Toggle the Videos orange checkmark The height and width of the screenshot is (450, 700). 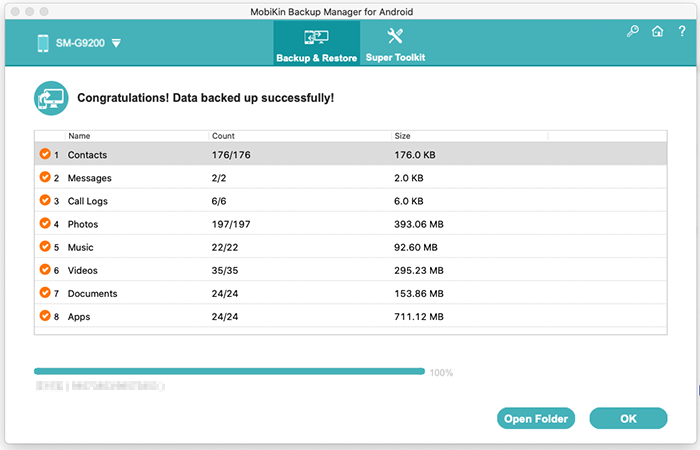point(45,269)
